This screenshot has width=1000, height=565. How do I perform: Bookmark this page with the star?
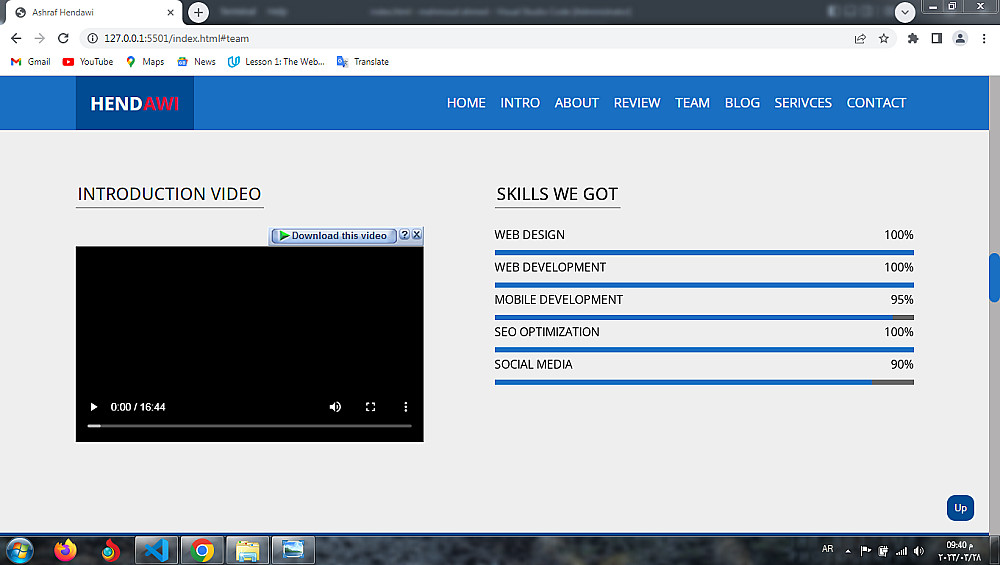[x=883, y=38]
